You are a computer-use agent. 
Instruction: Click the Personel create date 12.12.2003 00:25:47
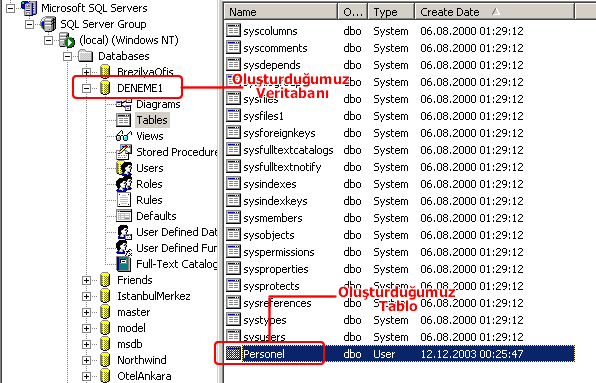pos(472,354)
